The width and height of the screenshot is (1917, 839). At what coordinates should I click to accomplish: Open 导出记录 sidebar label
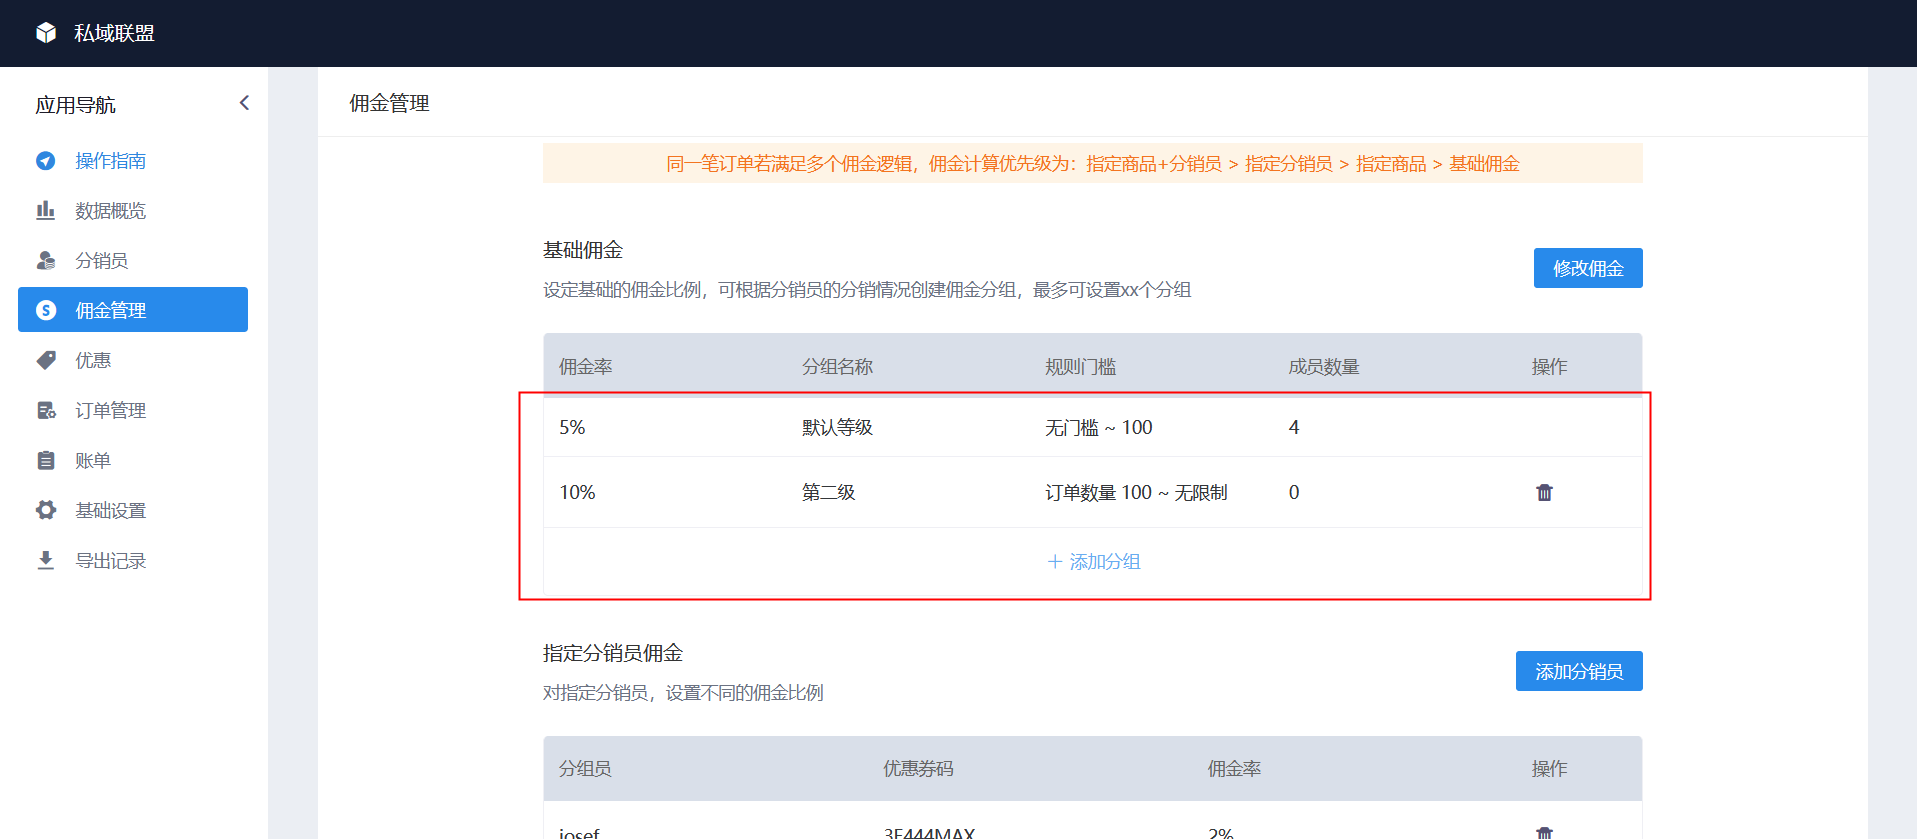[x=110, y=560]
